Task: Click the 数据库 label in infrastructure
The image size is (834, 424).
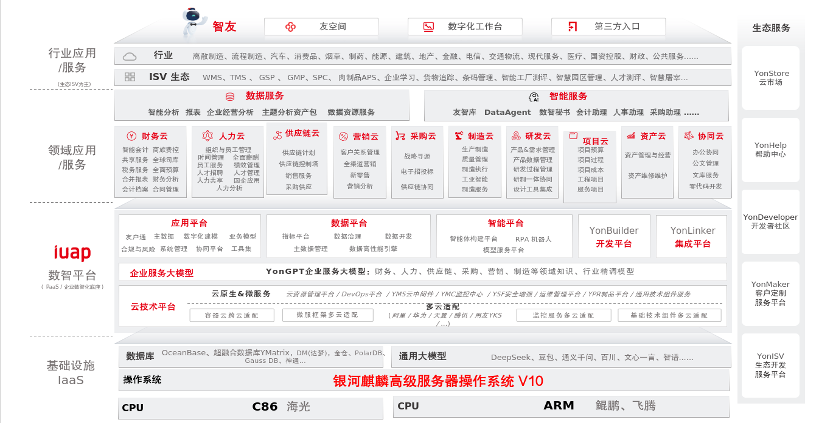Action: (x=140, y=356)
